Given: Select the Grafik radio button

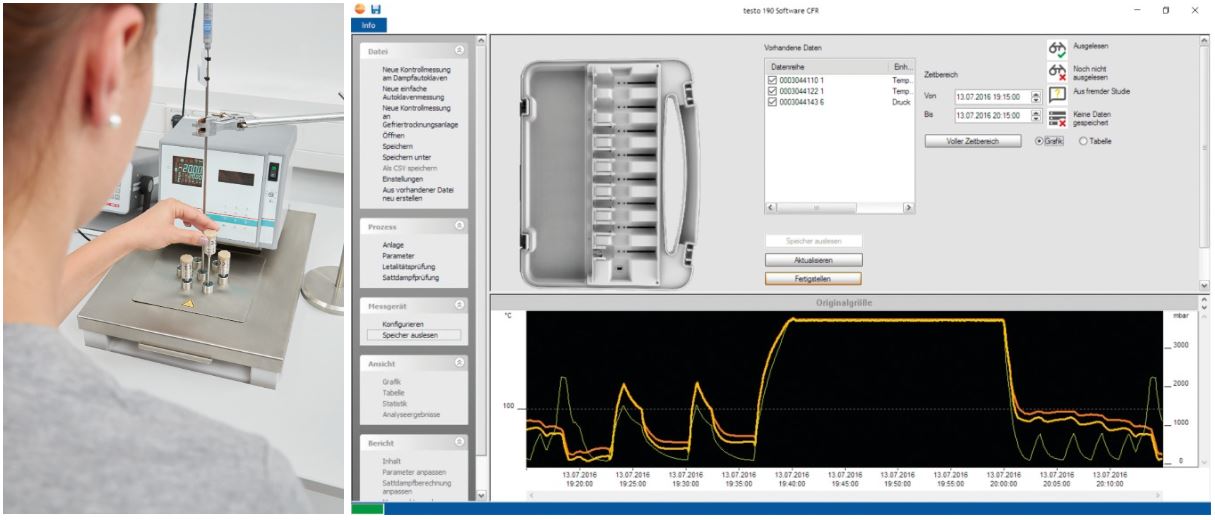Looking at the screenshot, I should tap(1040, 141).
